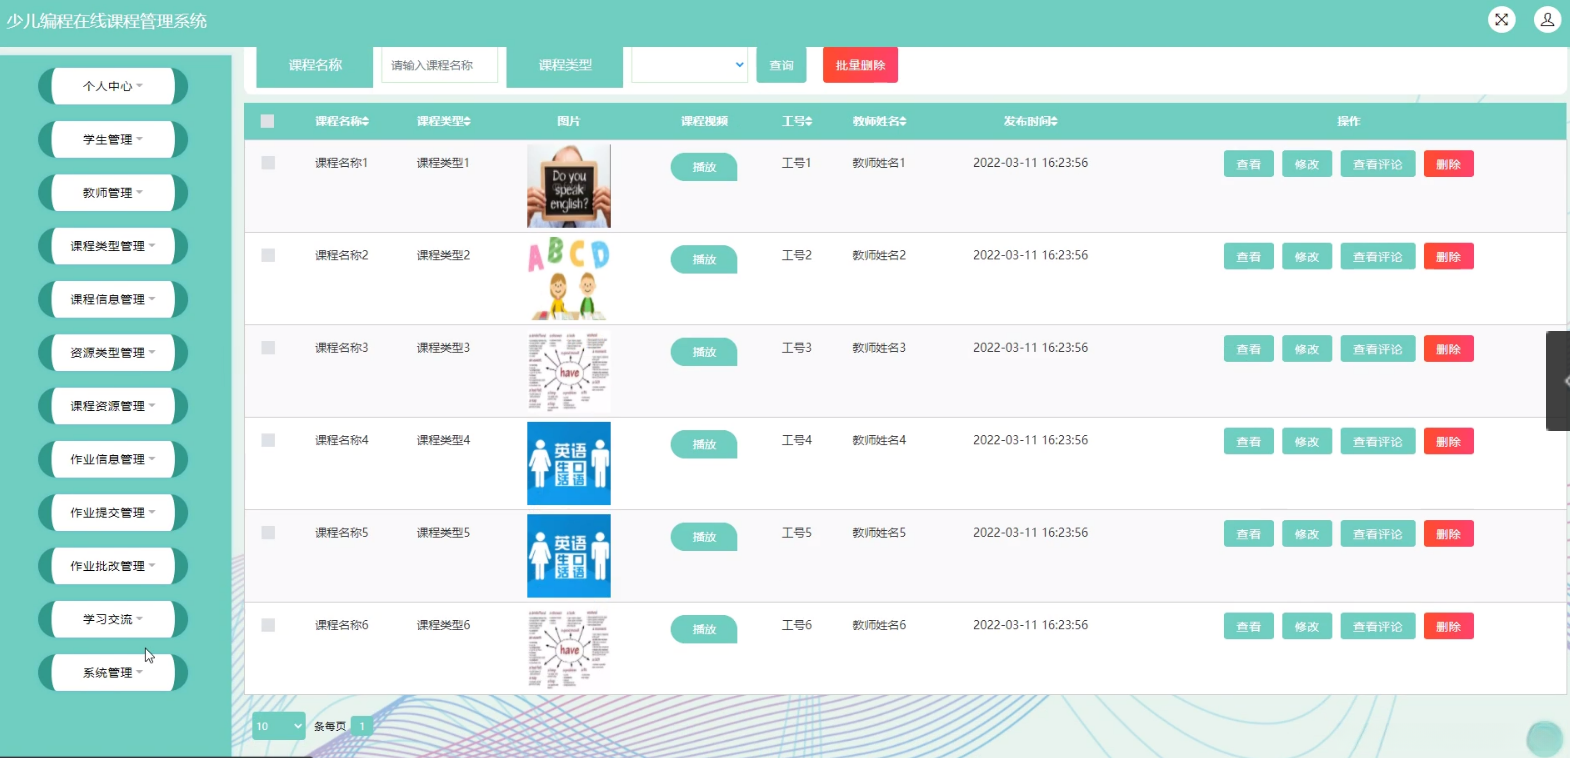This screenshot has height=758, width=1570.
Task: Click 修改 for the 课程名称6 row
Action: click(1307, 627)
